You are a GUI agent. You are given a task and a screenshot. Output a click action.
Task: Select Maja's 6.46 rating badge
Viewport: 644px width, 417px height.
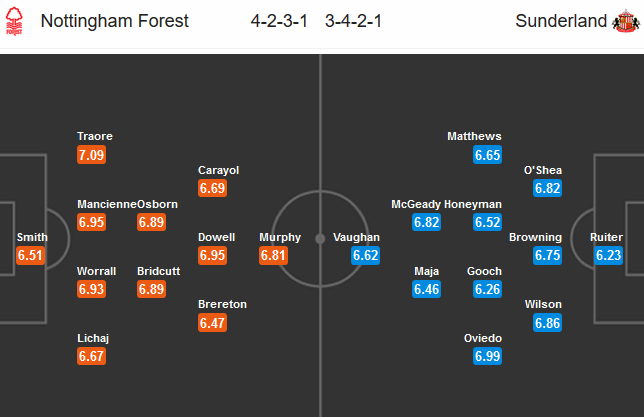pyautogui.click(x=426, y=290)
